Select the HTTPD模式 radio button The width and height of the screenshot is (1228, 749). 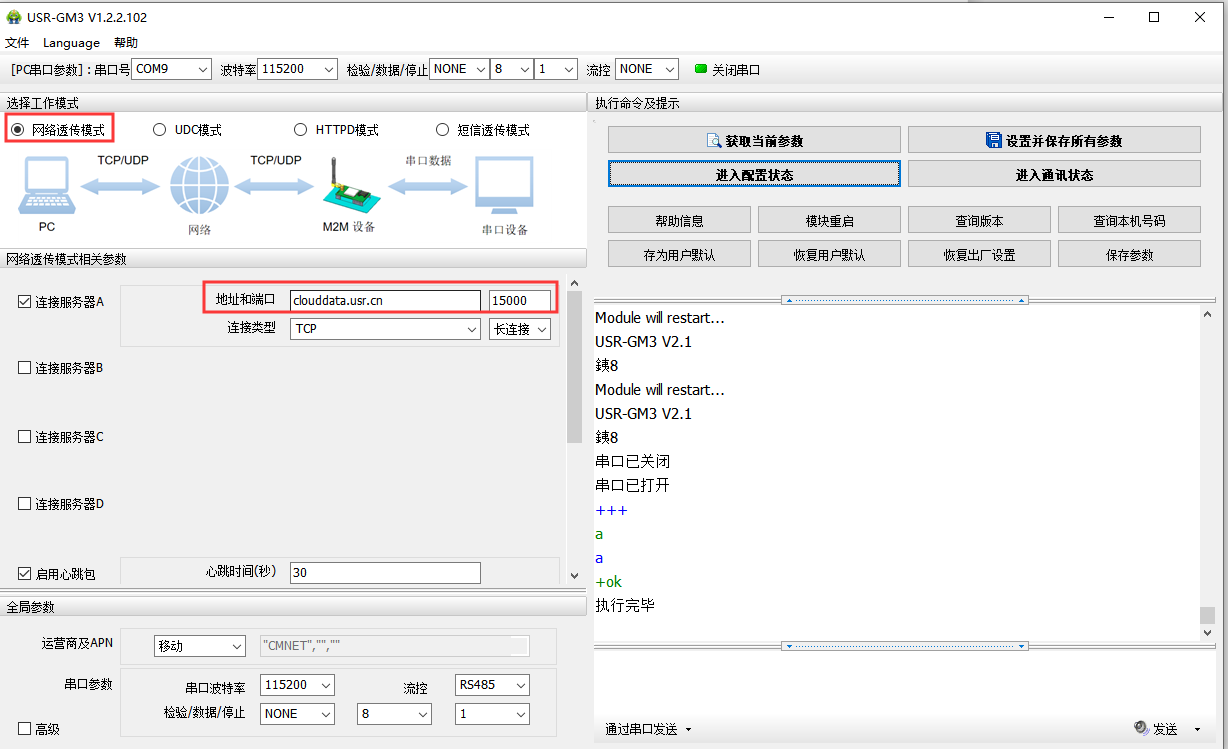point(300,130)
